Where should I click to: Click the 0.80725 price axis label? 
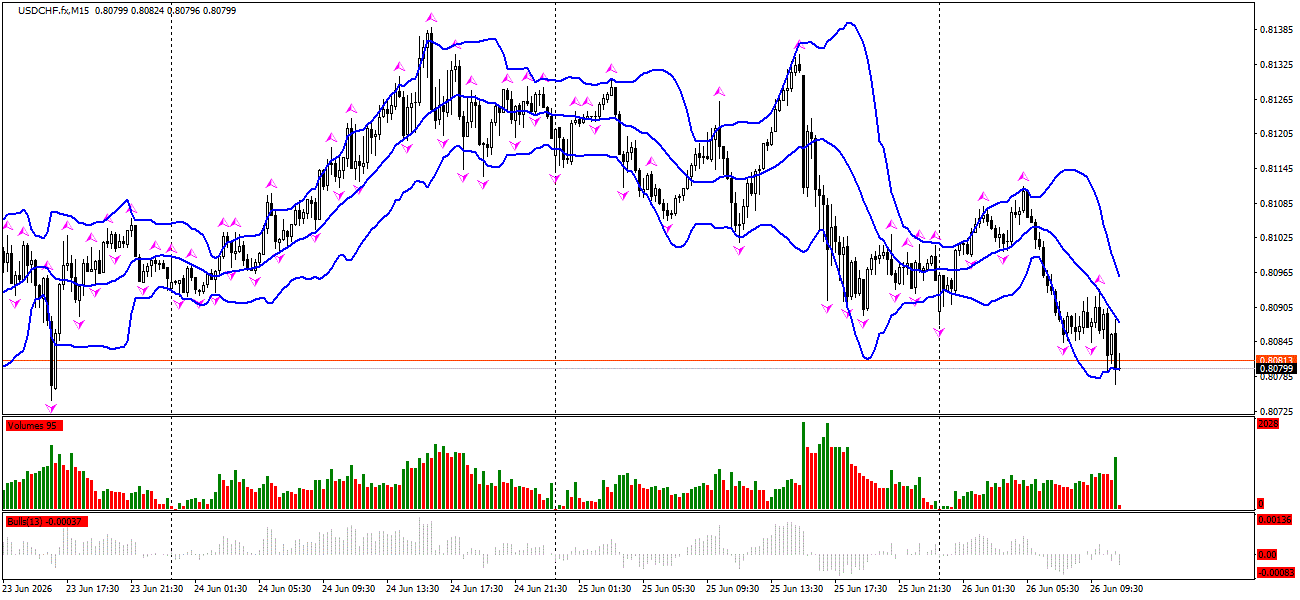pos(1275,412)
